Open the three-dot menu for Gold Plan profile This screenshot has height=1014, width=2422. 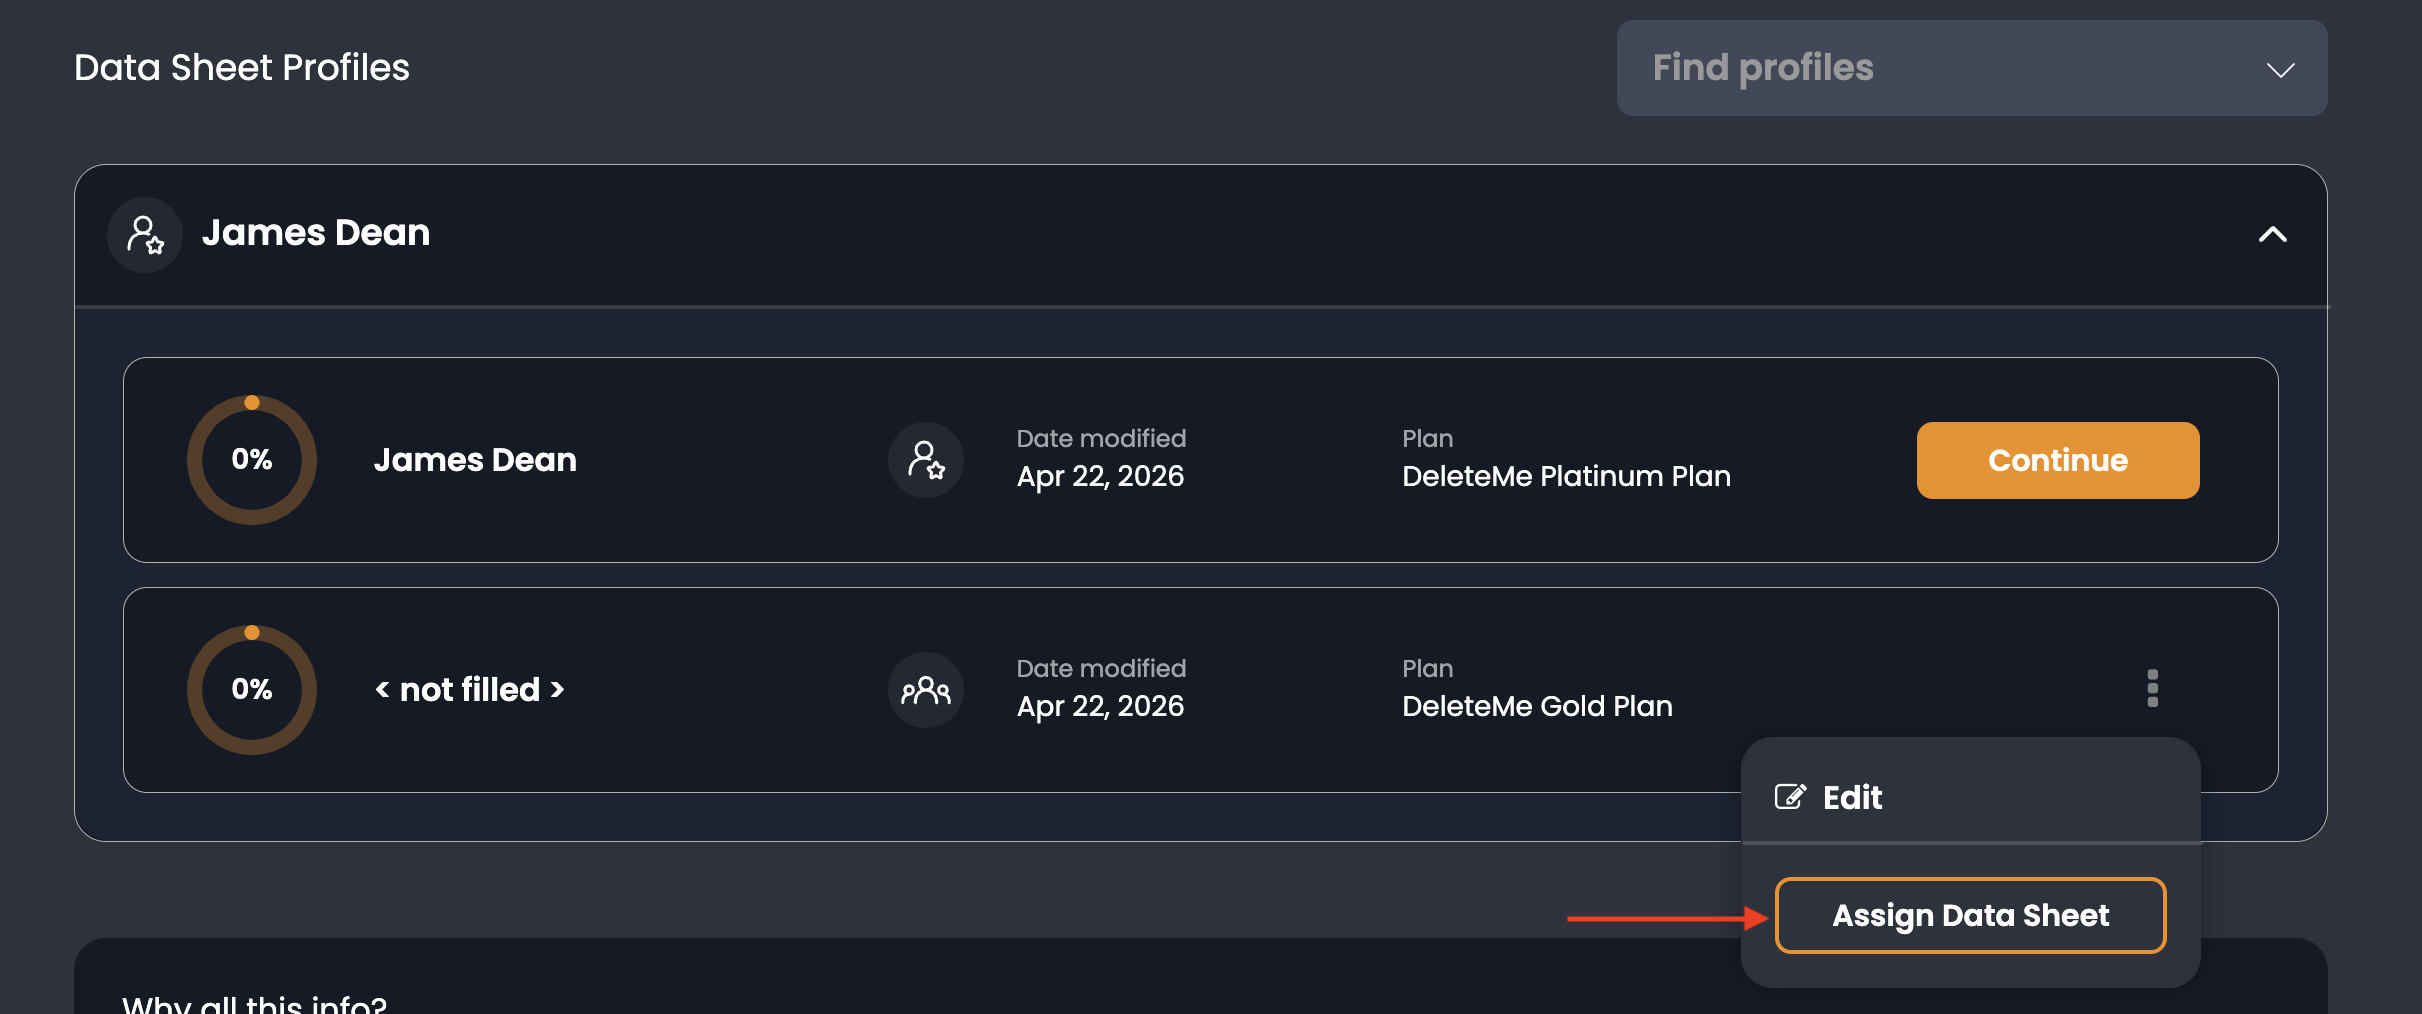point(2152,688)
